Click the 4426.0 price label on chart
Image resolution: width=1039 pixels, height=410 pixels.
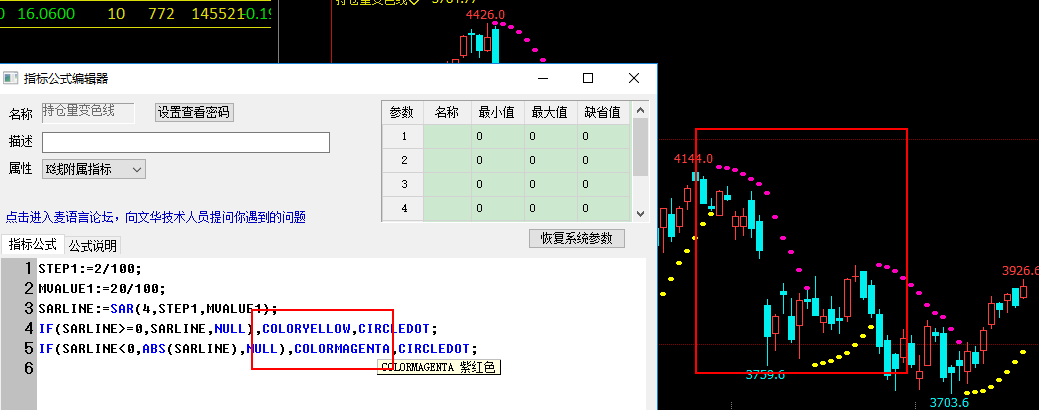(x=485, y=16)
